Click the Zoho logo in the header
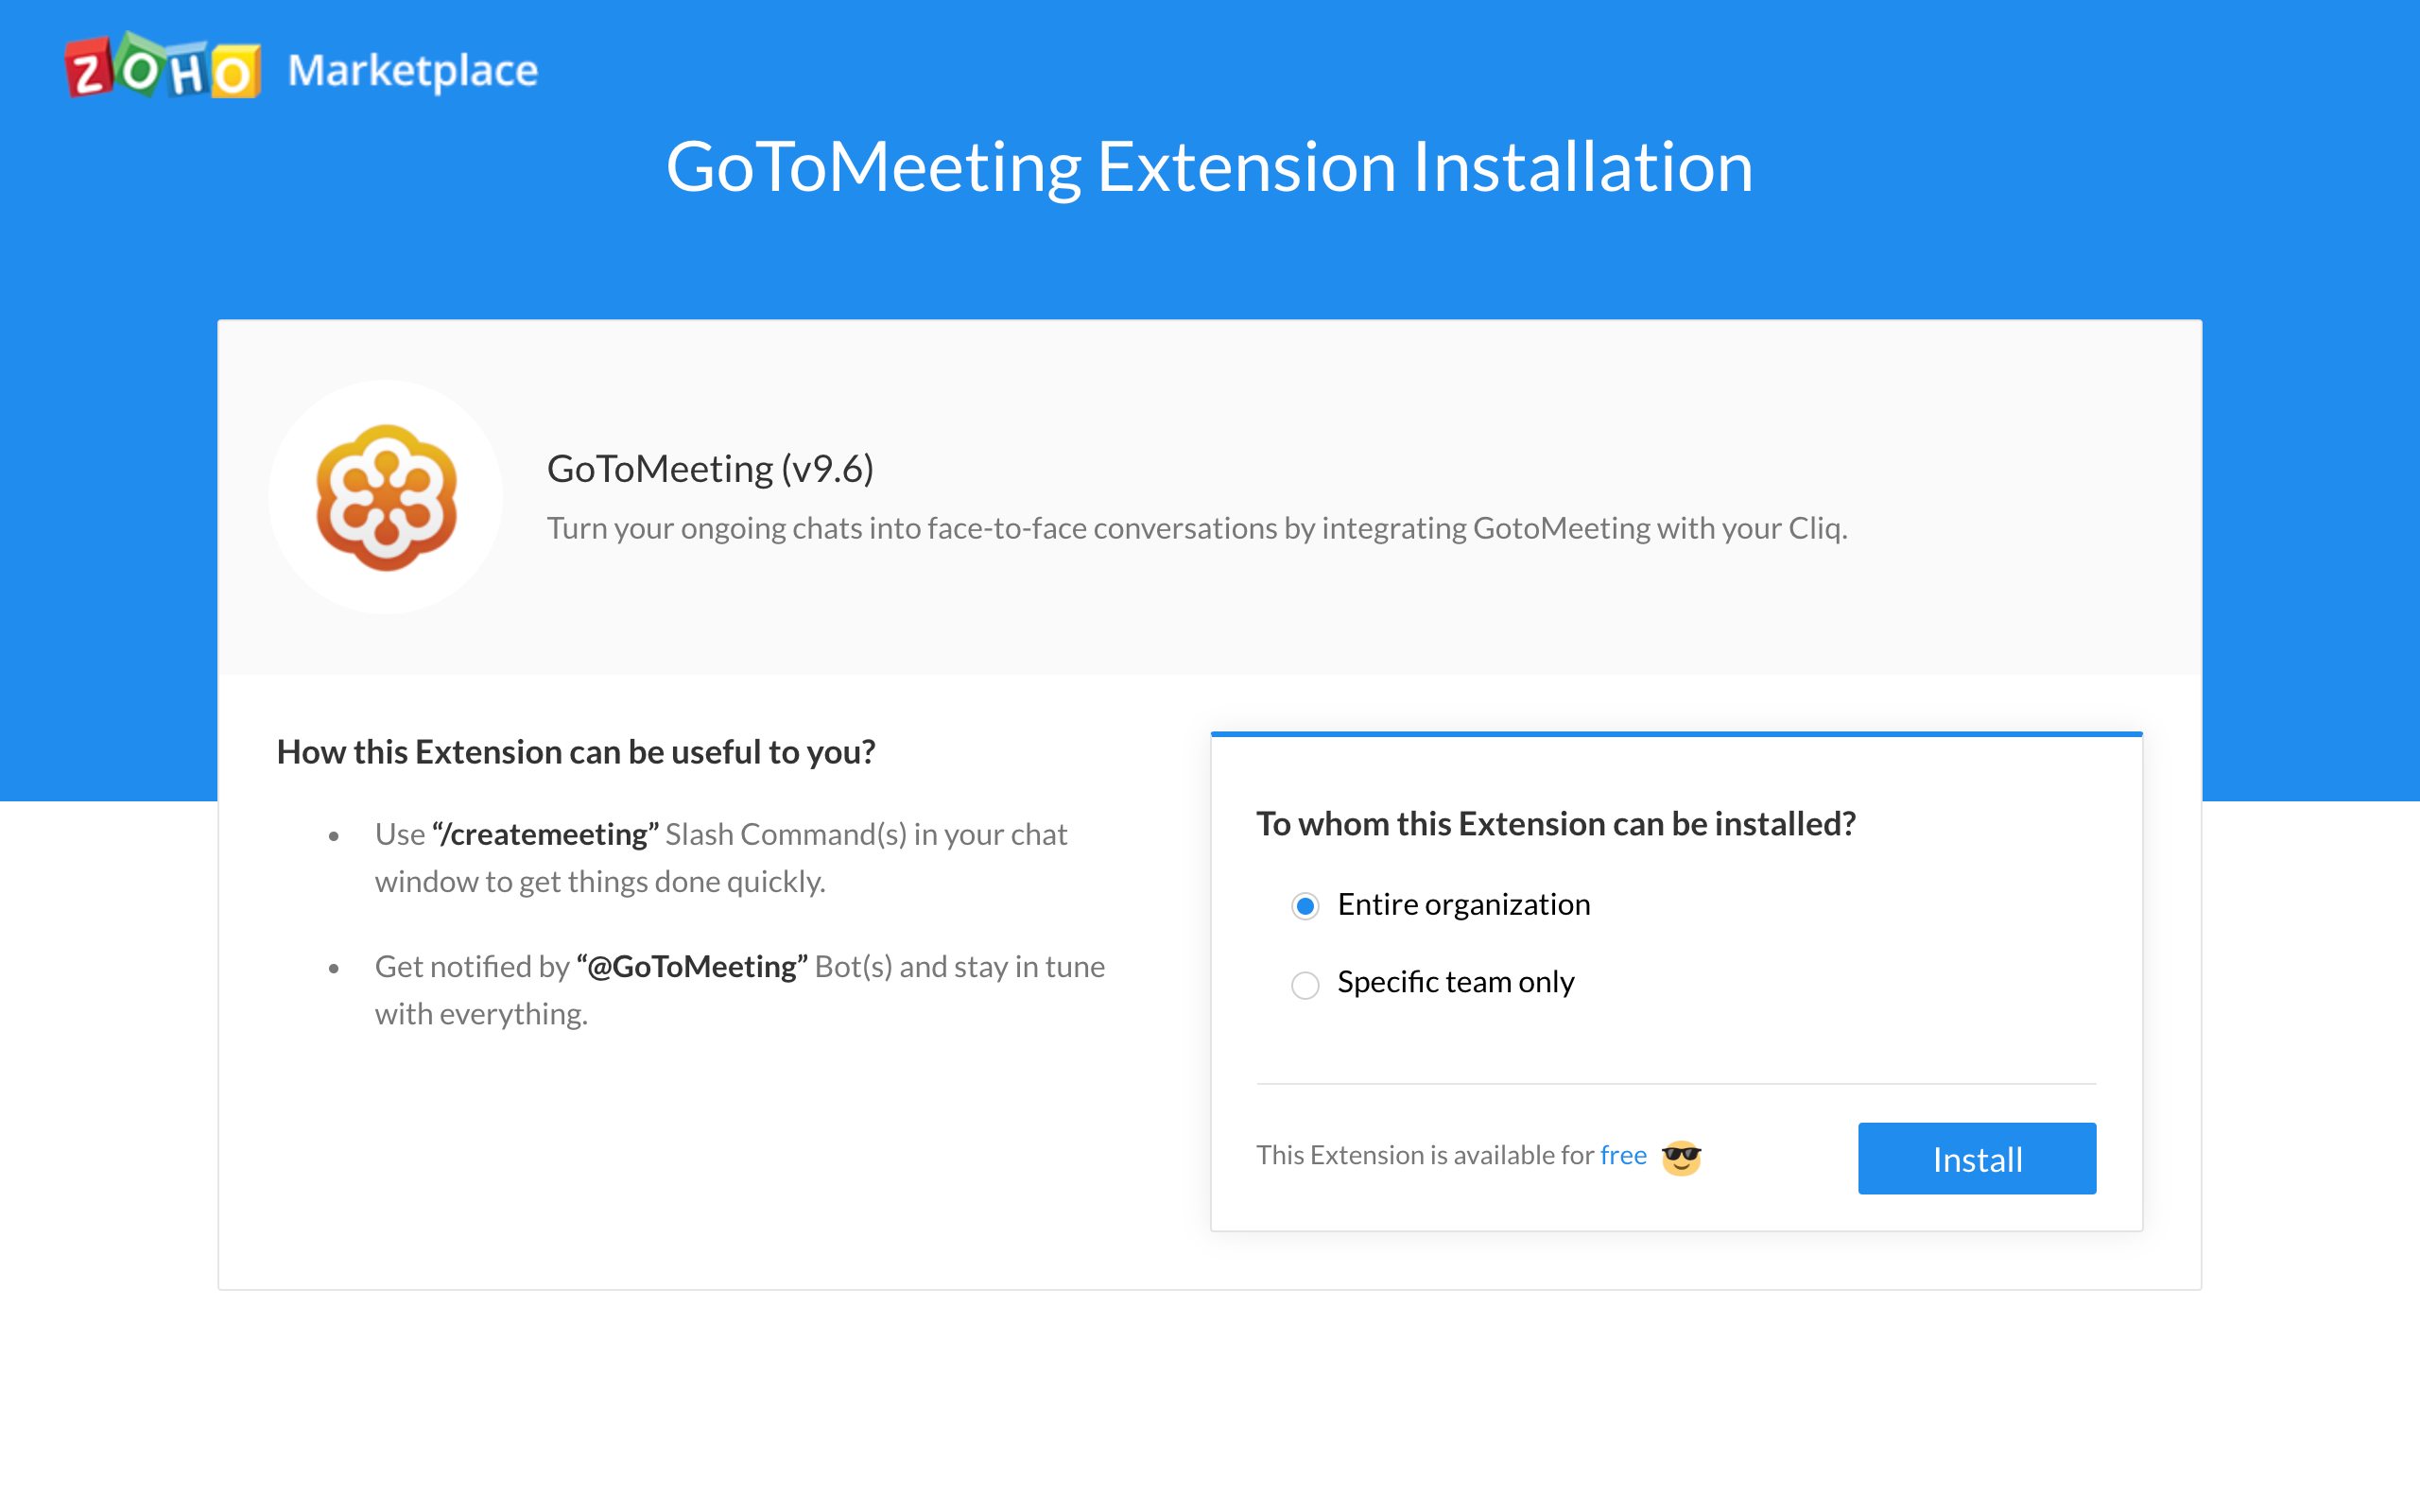The width and height of the screenshot is (2420, 1512). [163, 66]
